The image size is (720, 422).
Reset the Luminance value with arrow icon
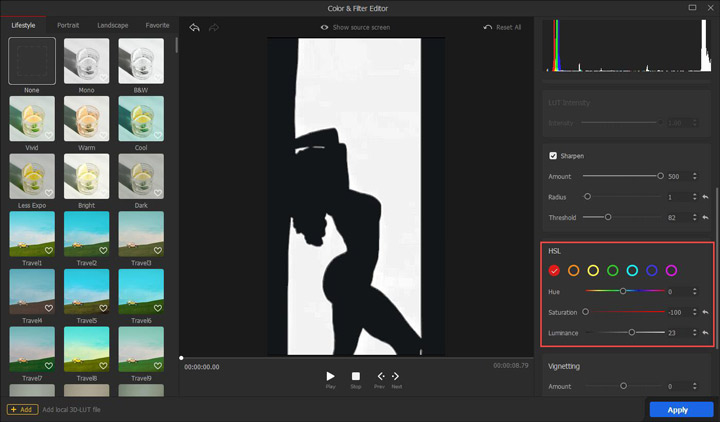pyautogui.click(x=705, y=332)
